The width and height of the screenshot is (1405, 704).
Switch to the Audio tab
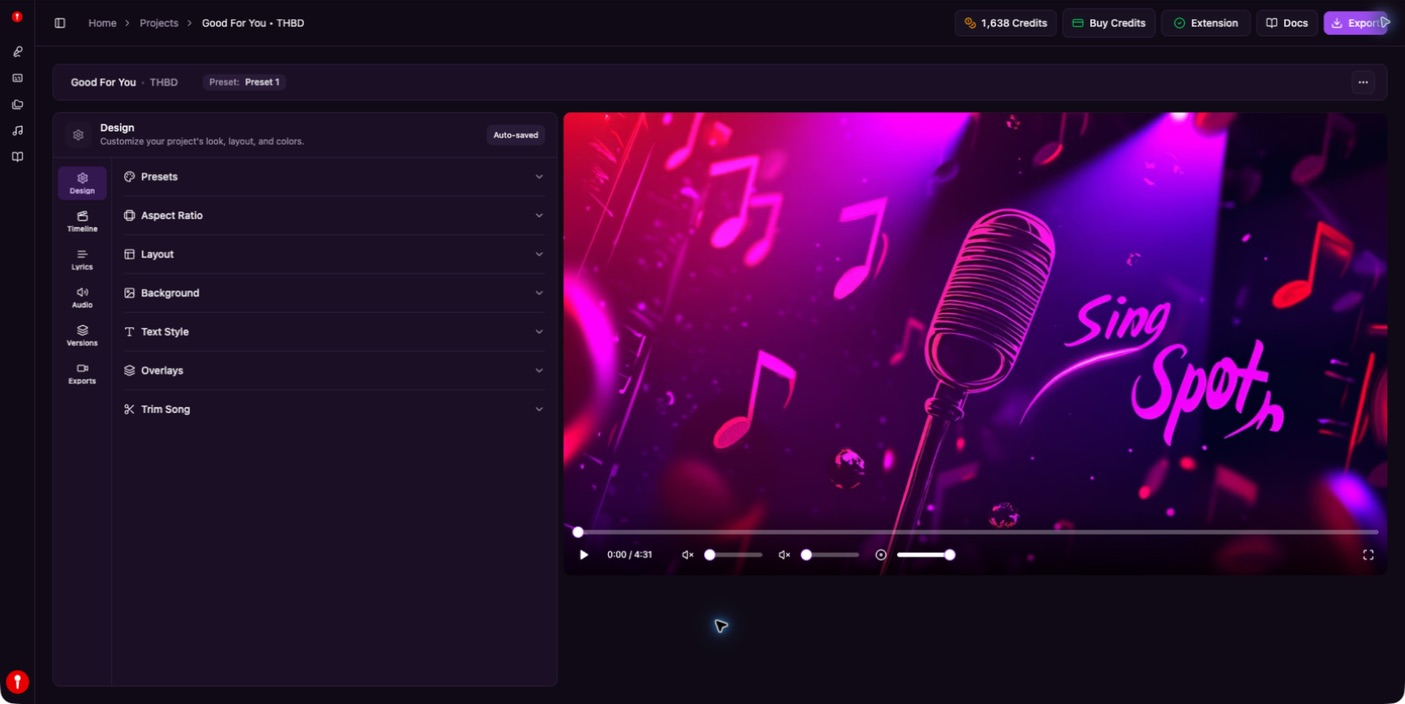[x=82, y=297]
